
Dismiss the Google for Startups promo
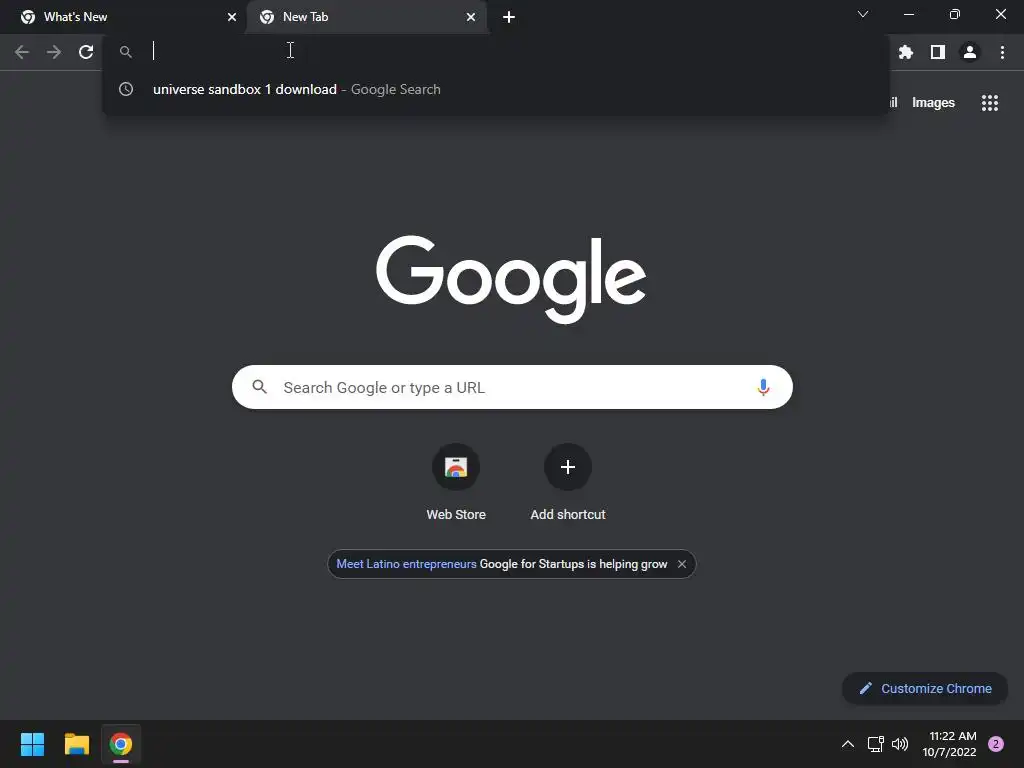(682, 564)
